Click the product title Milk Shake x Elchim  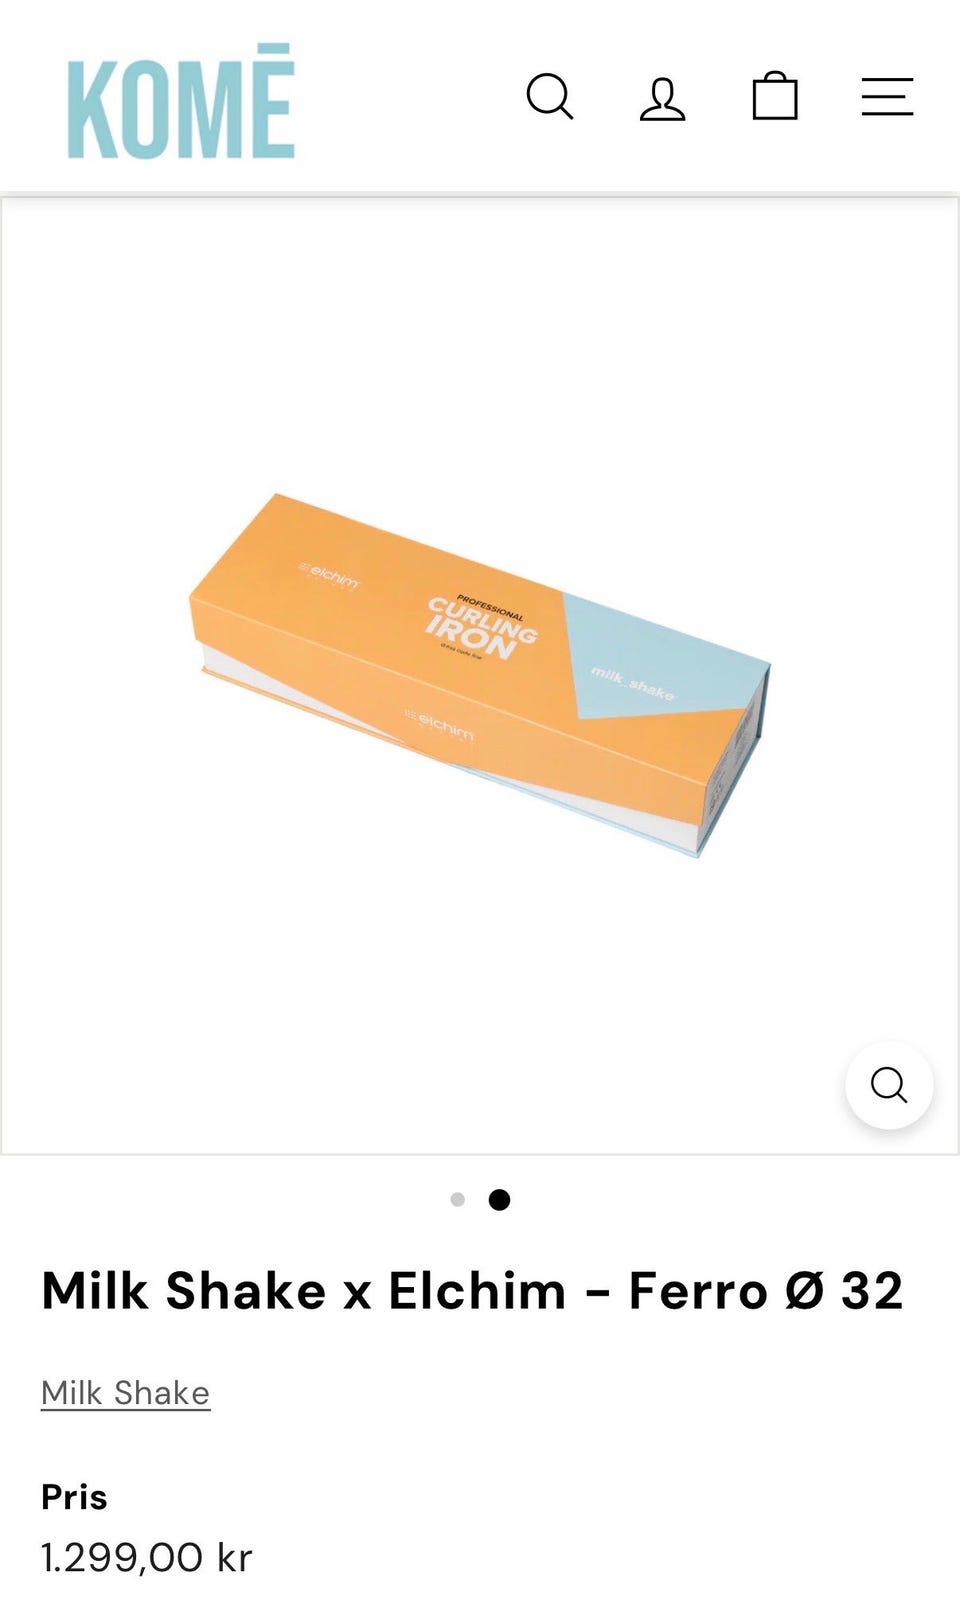pos(472,1290)
